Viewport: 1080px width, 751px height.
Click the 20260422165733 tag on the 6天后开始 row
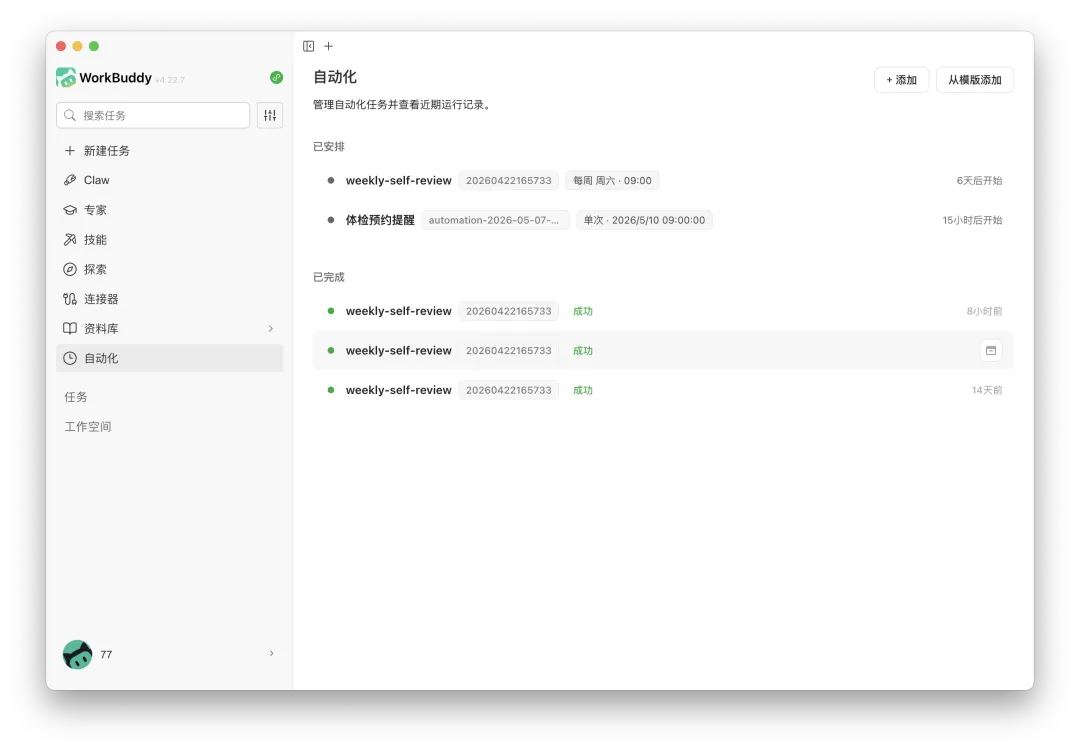(508, 181)
